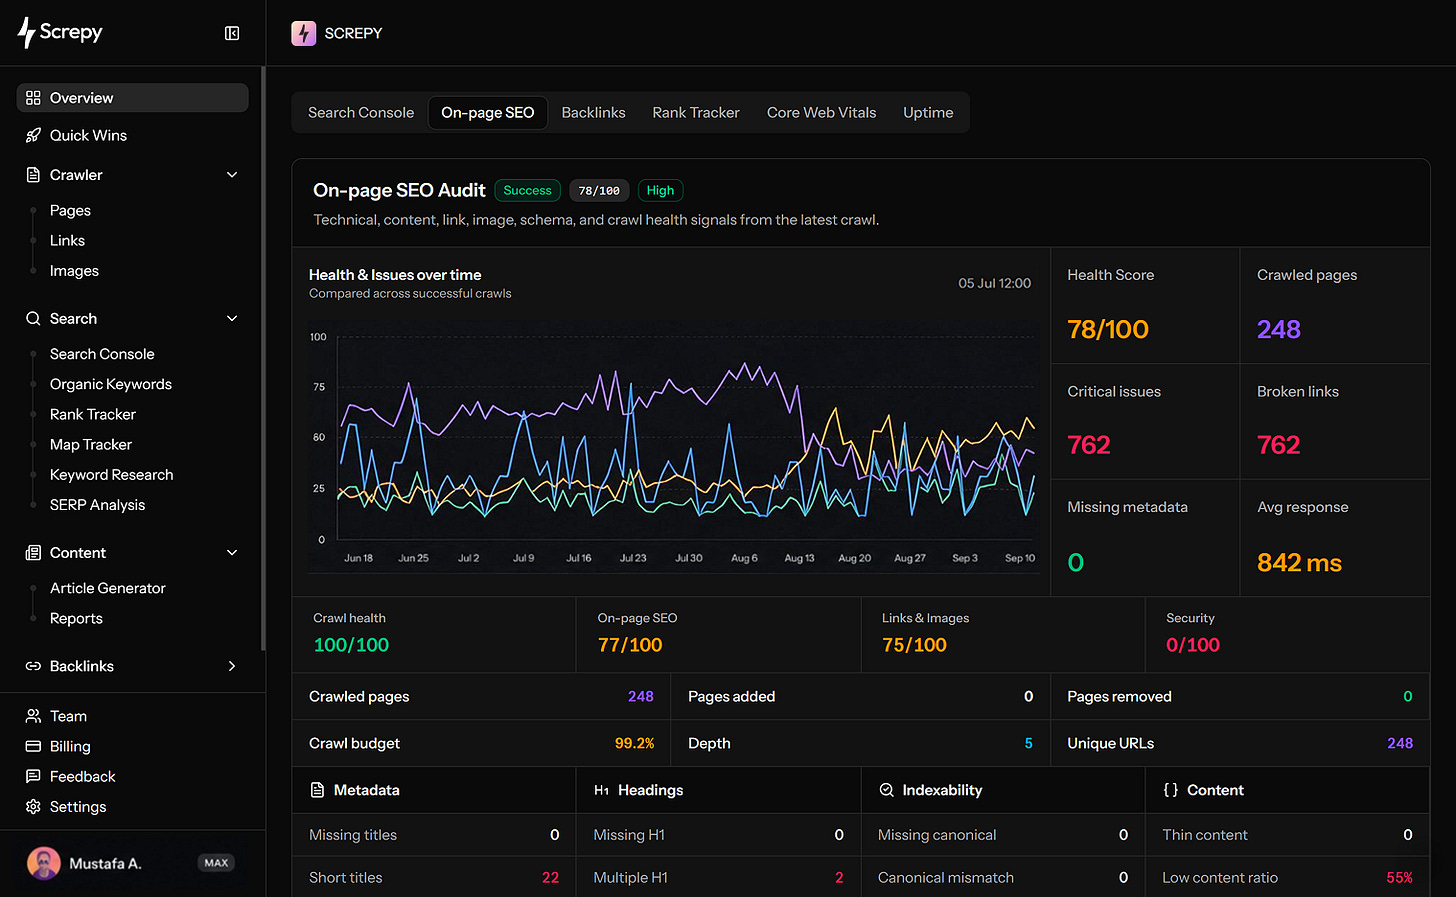1456x897 pixels.
Task: Click the Crawler document icon
Action: click(x=33, y=175)
